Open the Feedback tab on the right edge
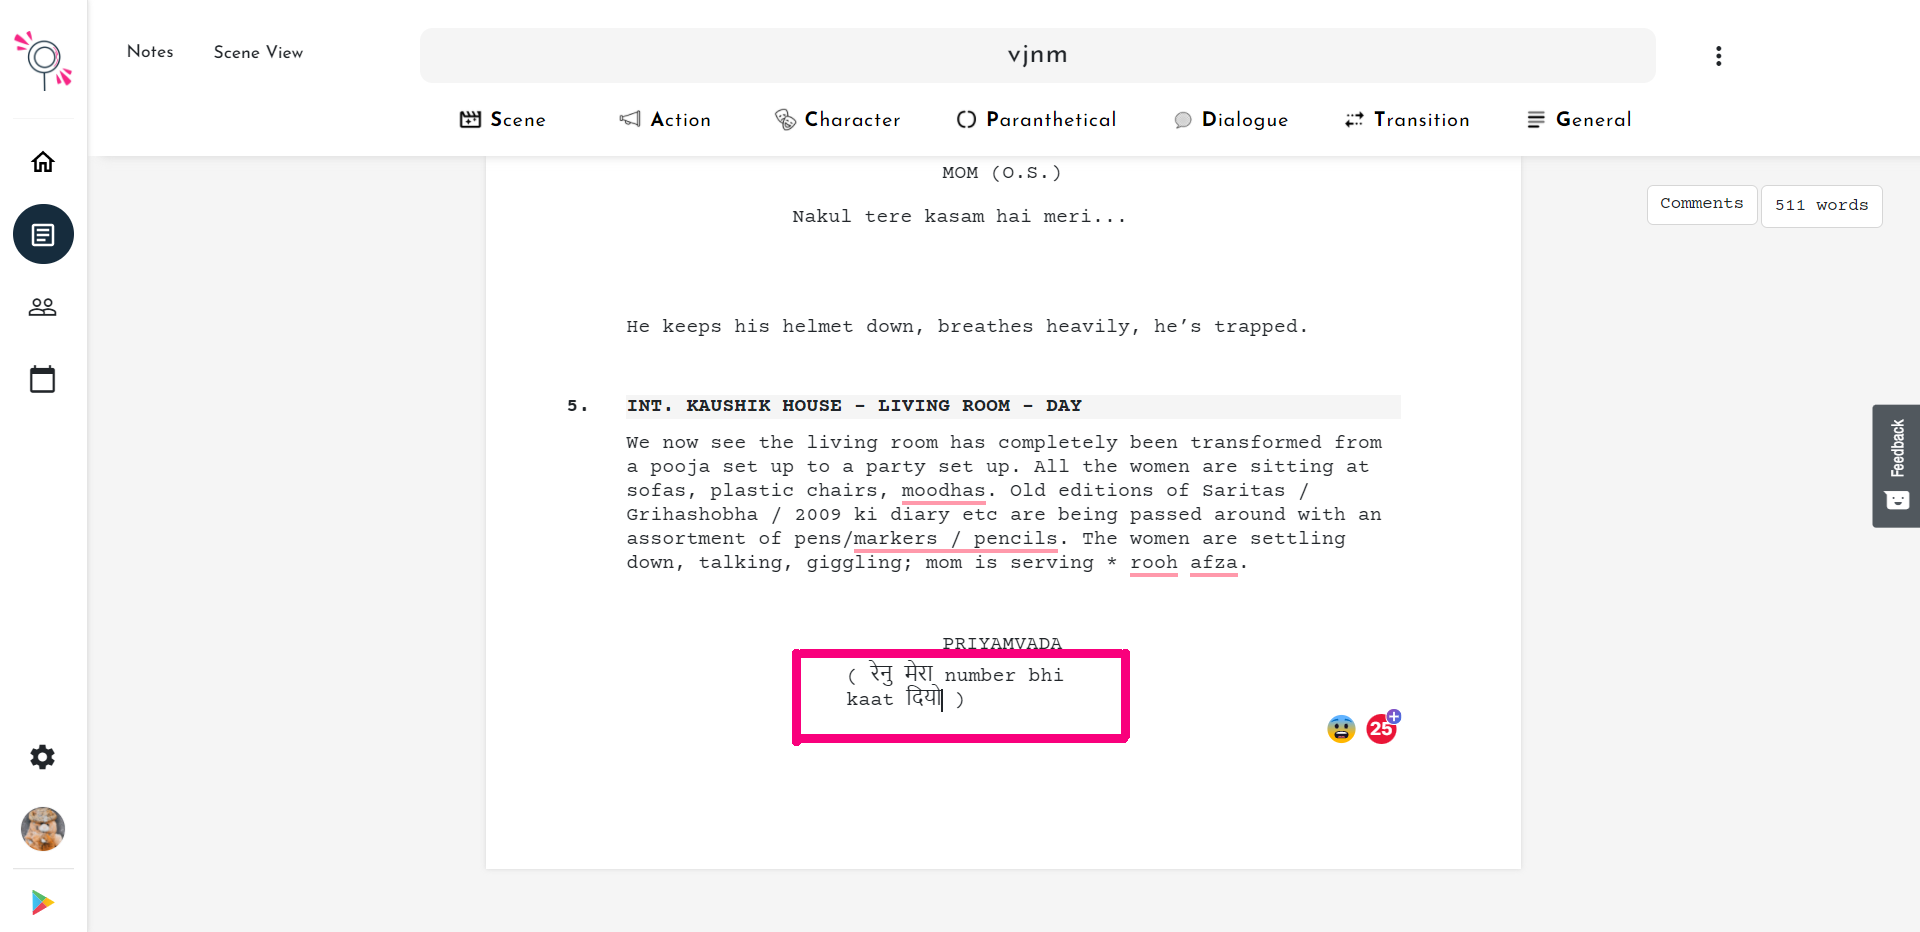Image resolution: width=1920 pixels, height=932 pixels. tap(1896, 466)
